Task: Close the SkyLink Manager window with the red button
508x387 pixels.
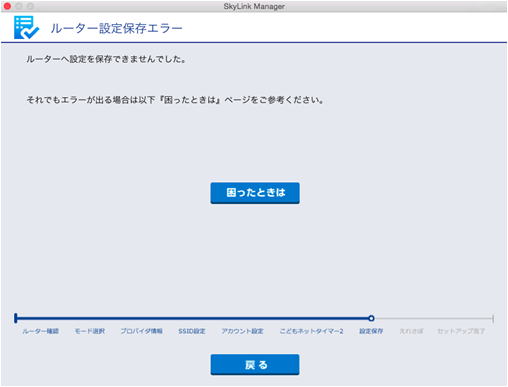Action: pyautogui.click(x=7, y=6)
